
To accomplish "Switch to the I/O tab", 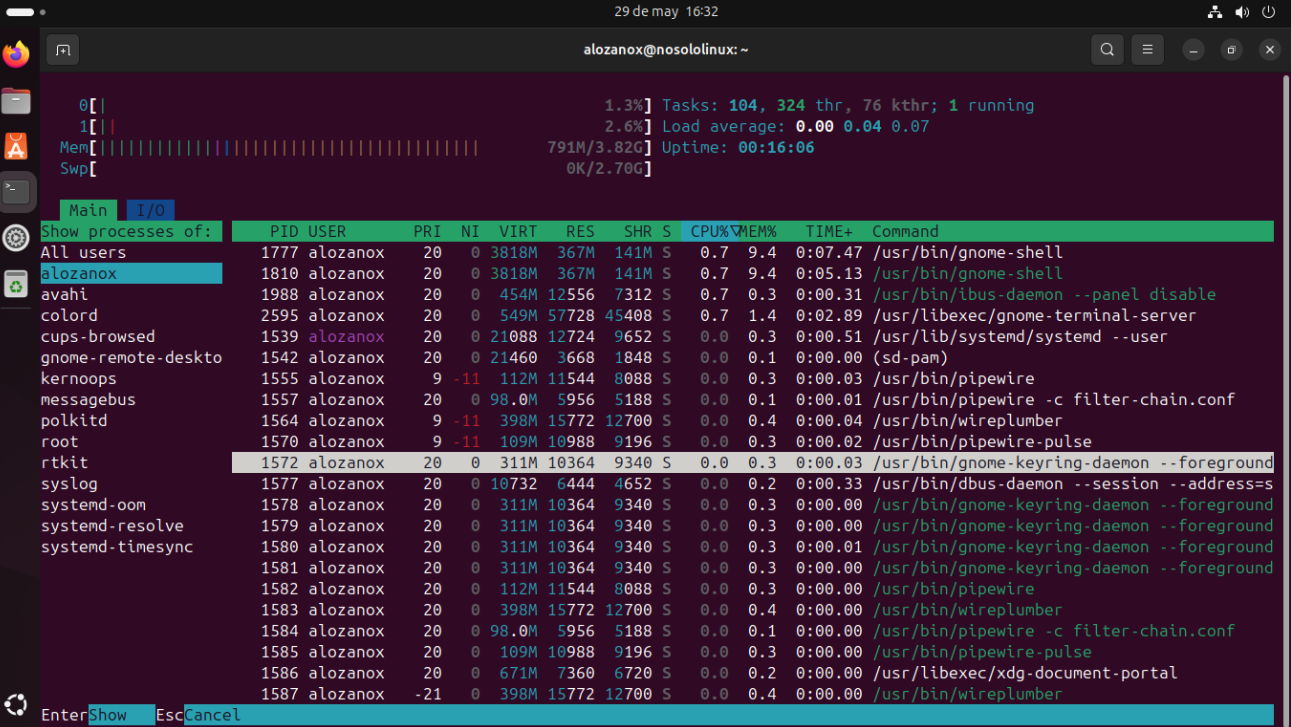I will 150,210.
